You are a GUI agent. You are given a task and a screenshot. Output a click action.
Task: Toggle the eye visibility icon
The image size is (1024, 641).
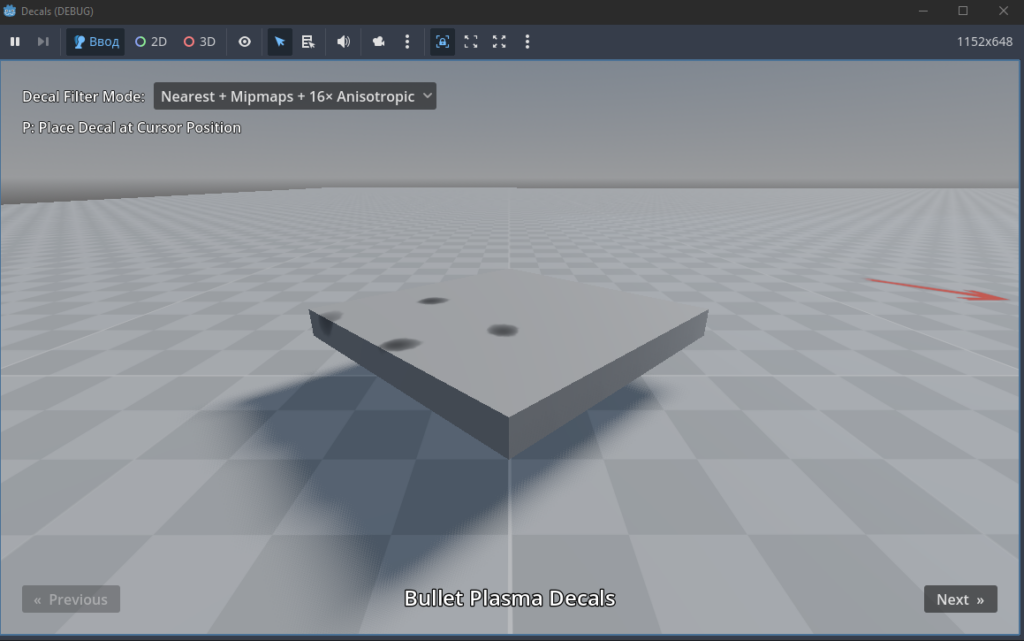[244, 42]
